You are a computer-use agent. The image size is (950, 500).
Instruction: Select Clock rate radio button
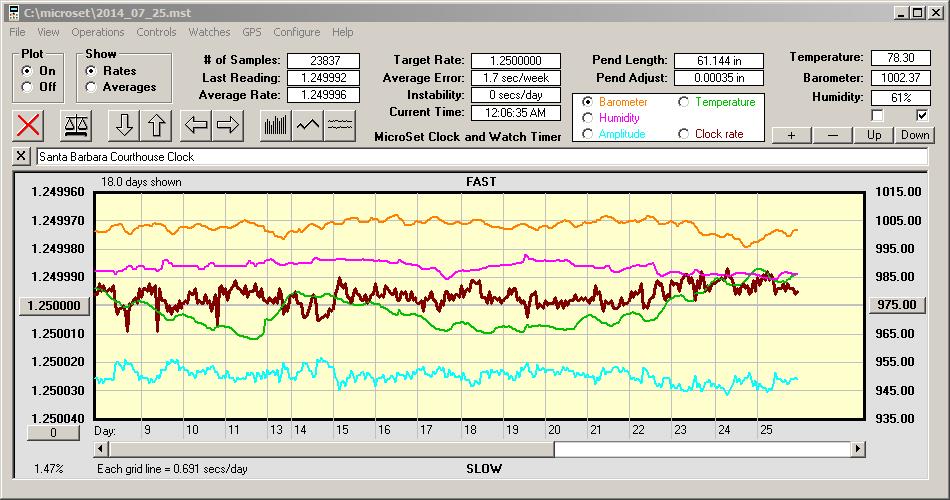tap(683, 134)
